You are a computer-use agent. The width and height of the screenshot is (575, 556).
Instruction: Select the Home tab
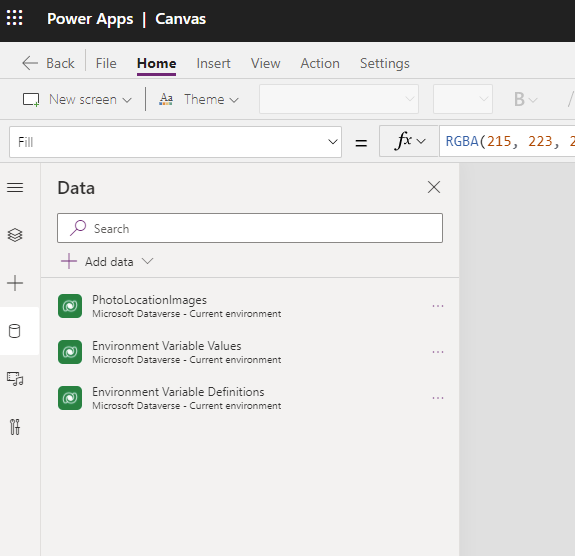pos(157,63)
